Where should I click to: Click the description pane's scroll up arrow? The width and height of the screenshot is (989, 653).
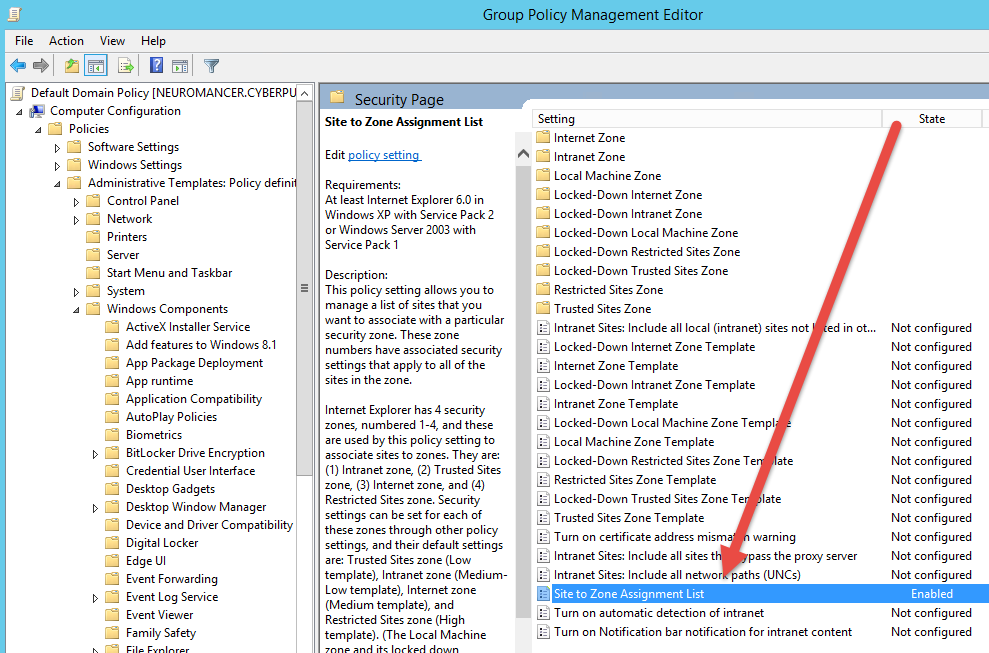pyautogui.click(x=522, y=154)
